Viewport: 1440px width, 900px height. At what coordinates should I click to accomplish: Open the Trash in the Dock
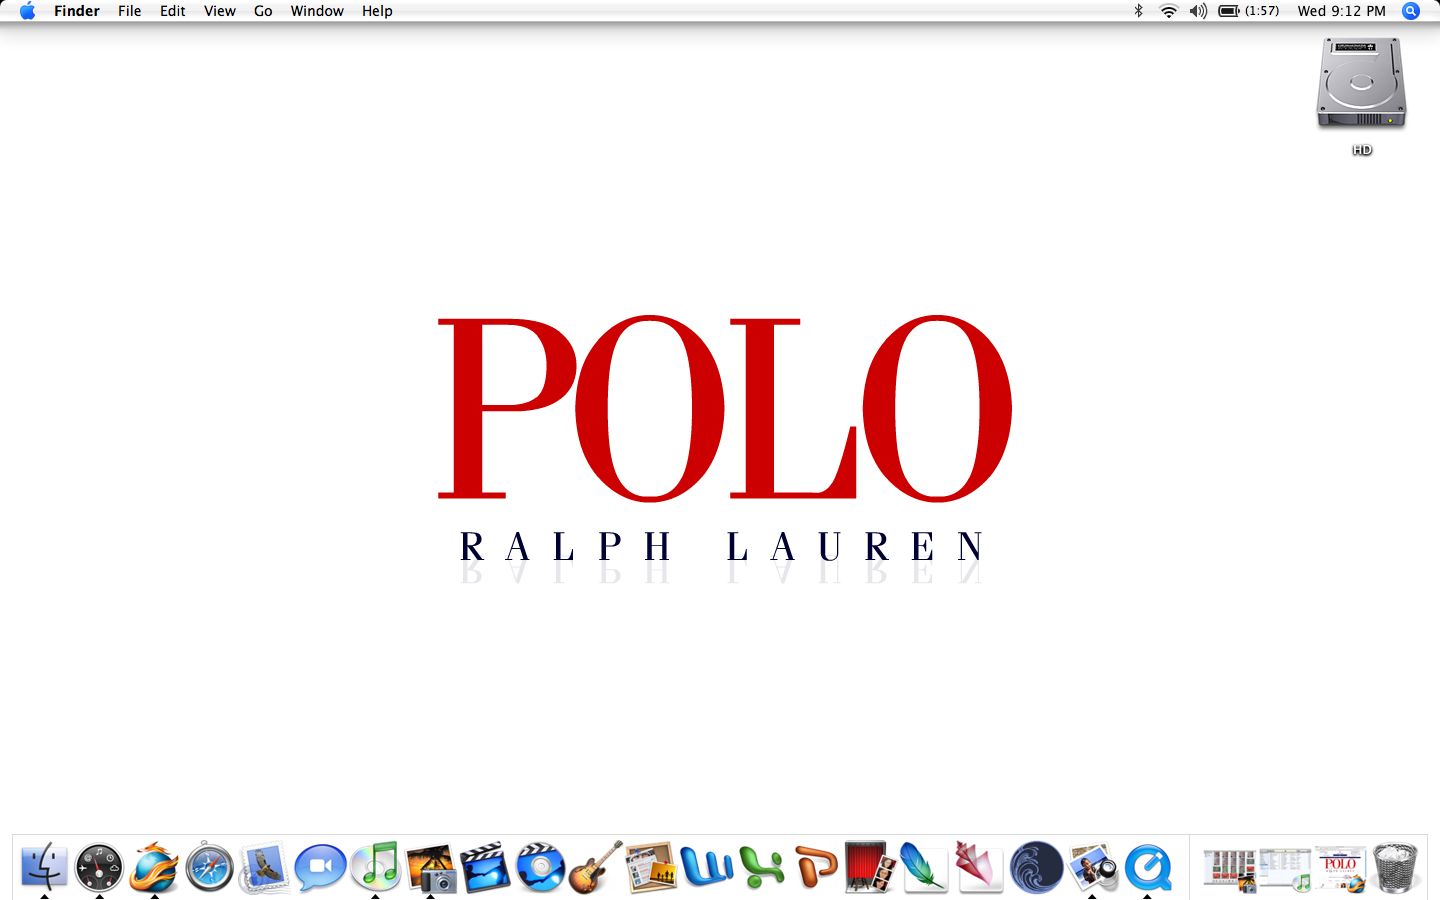coord(1396,867)
